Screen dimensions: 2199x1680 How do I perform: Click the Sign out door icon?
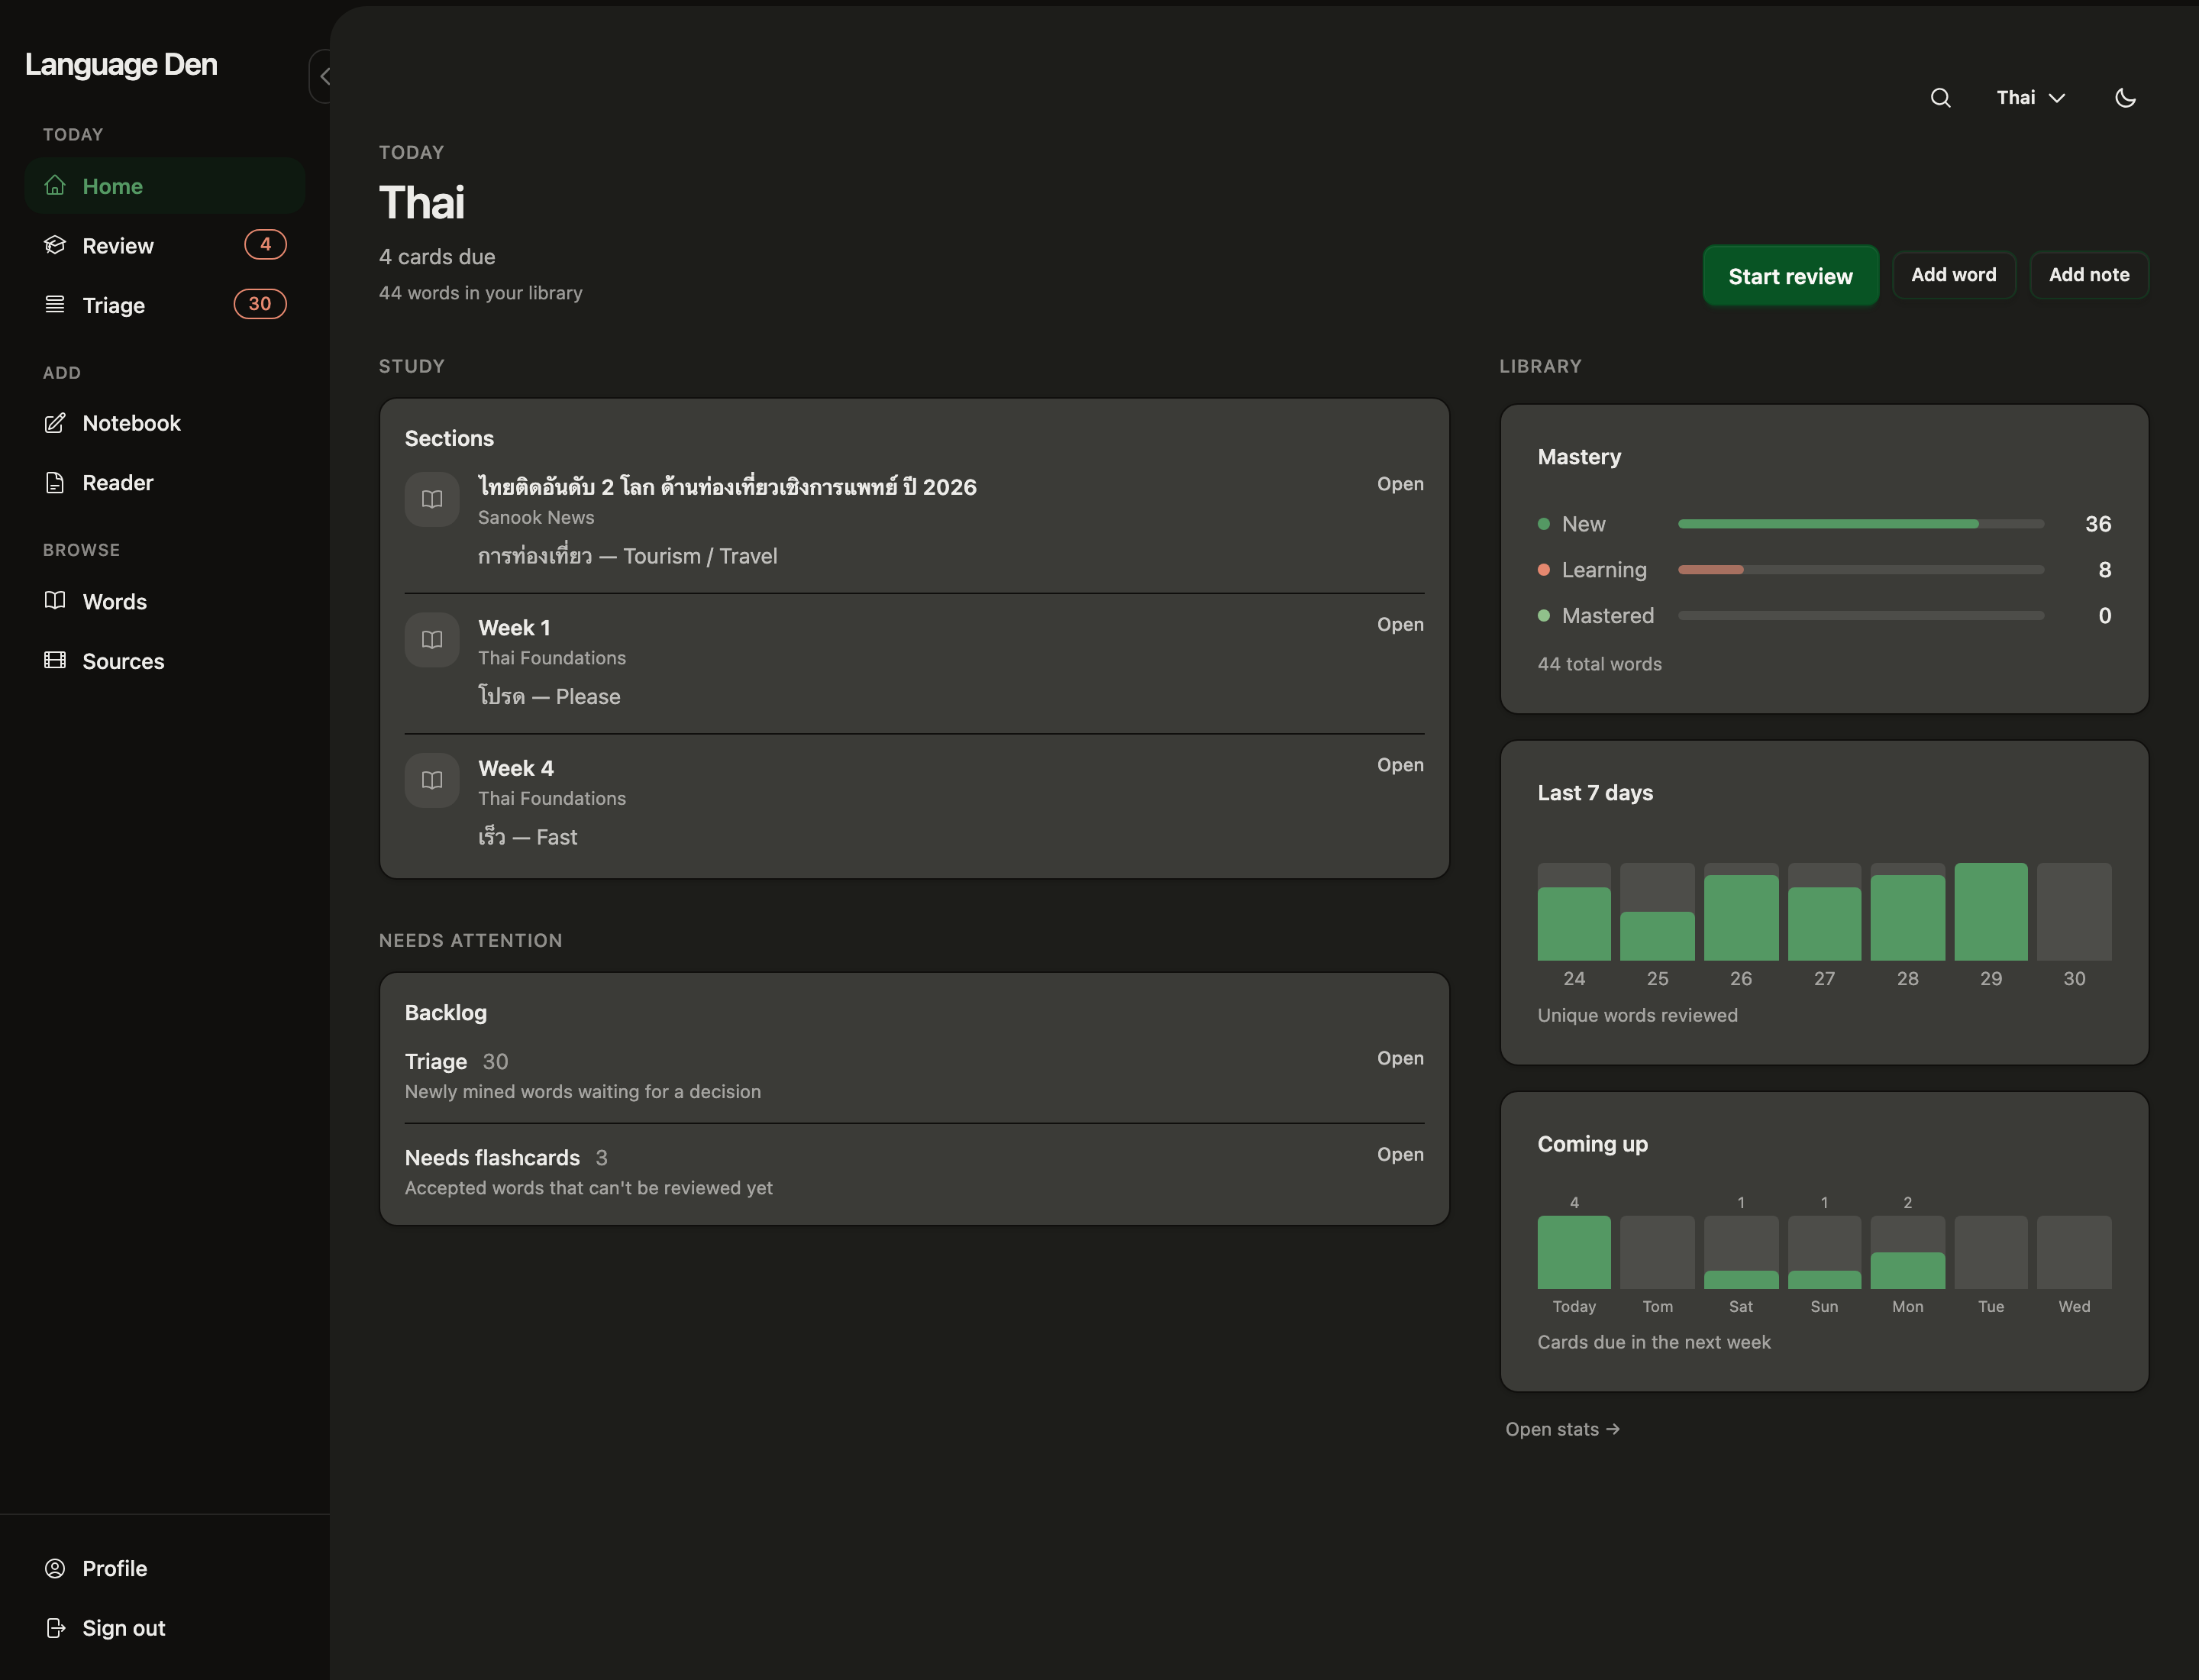(x=55, y=1628)
